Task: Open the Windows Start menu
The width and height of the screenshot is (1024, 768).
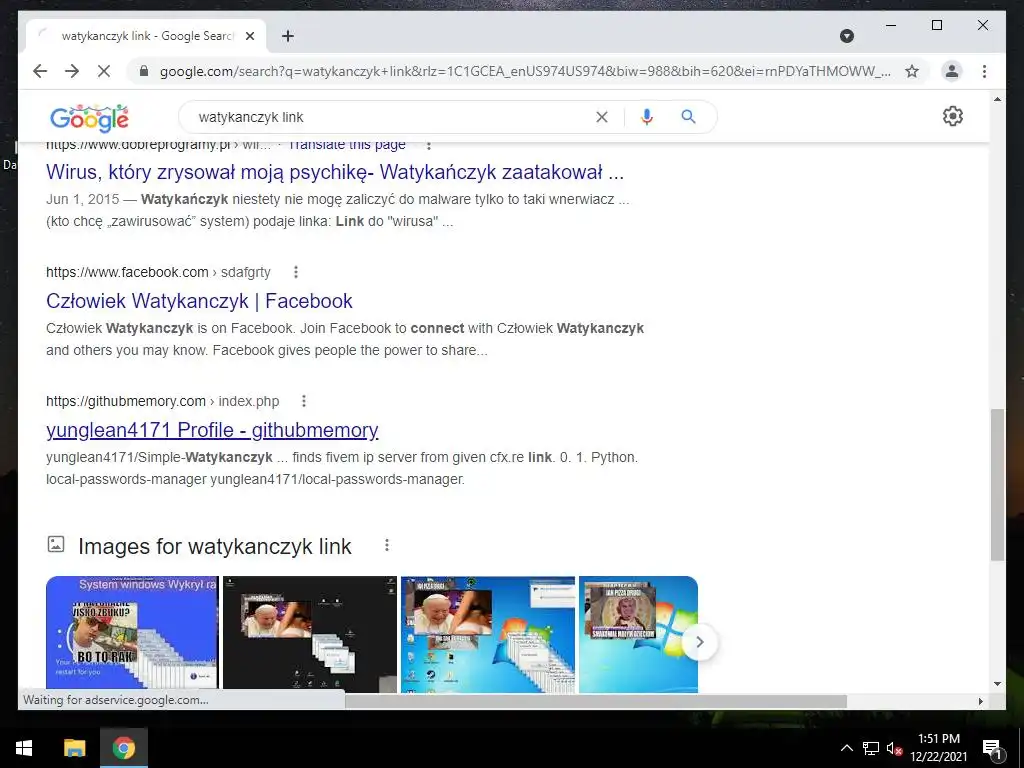Action: pos(24,748)
